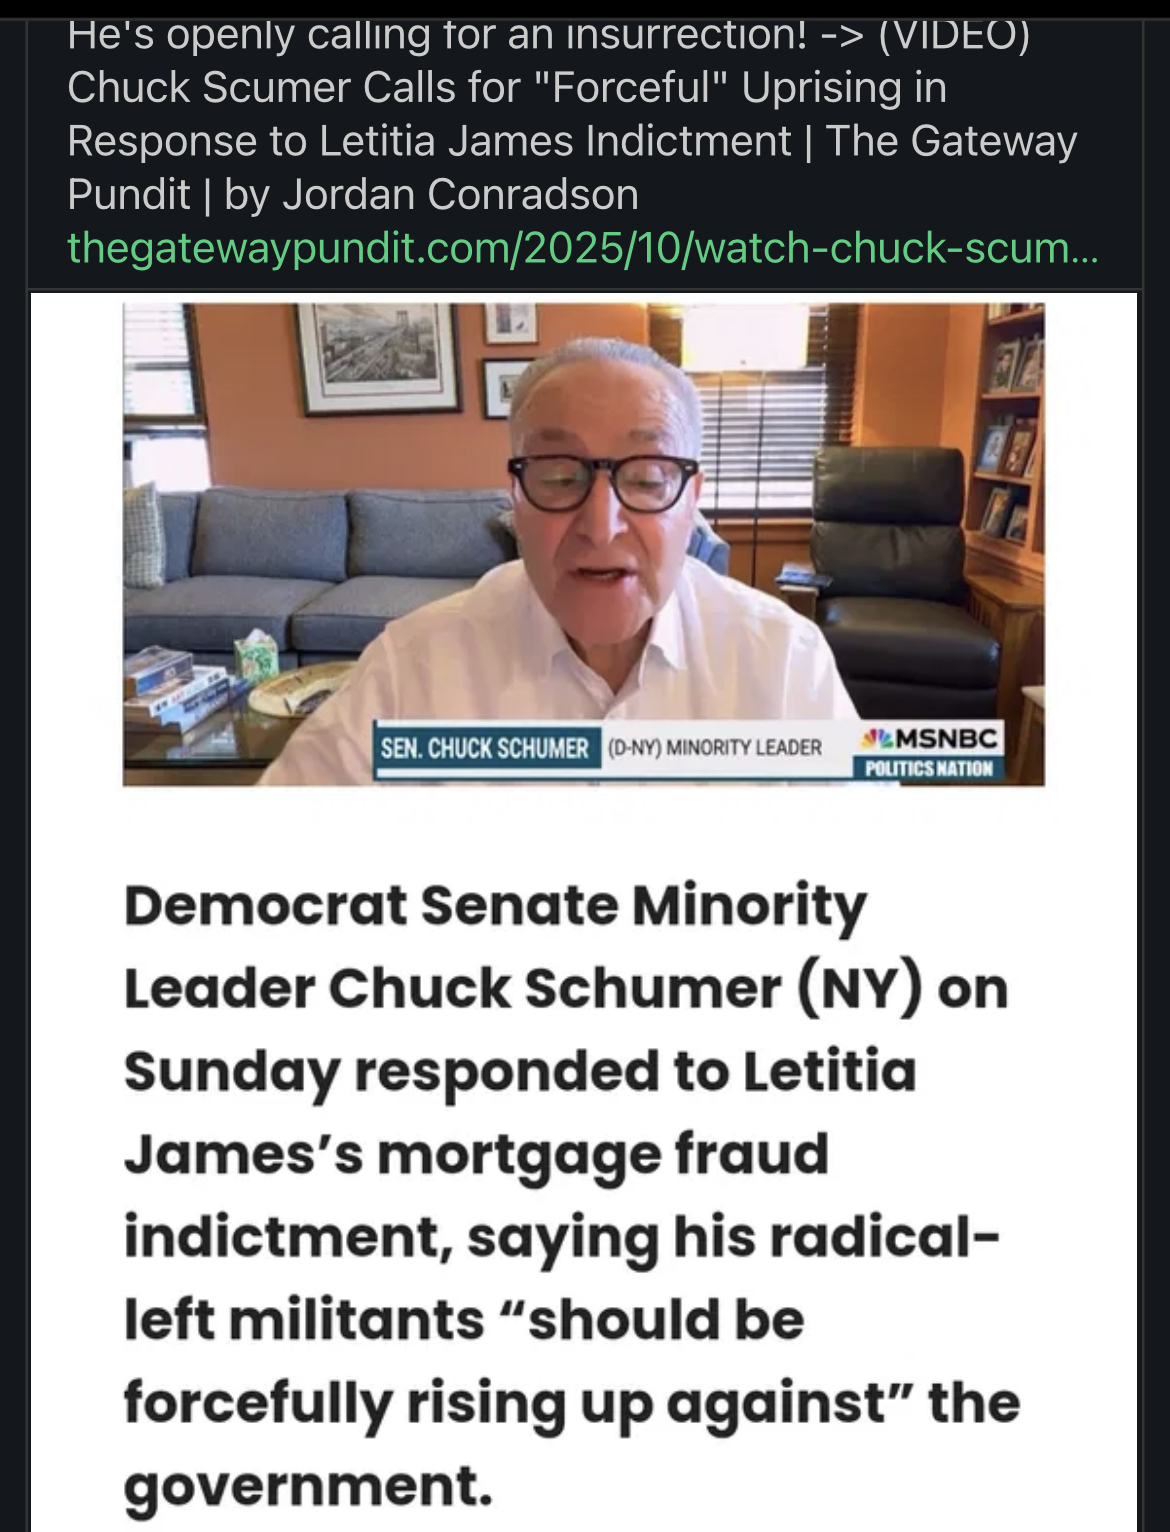Viewport: 1170px width, 1532px height.
Task: Click 'James's mortgage fraud' in the headline
Action: coord(476,1155)
